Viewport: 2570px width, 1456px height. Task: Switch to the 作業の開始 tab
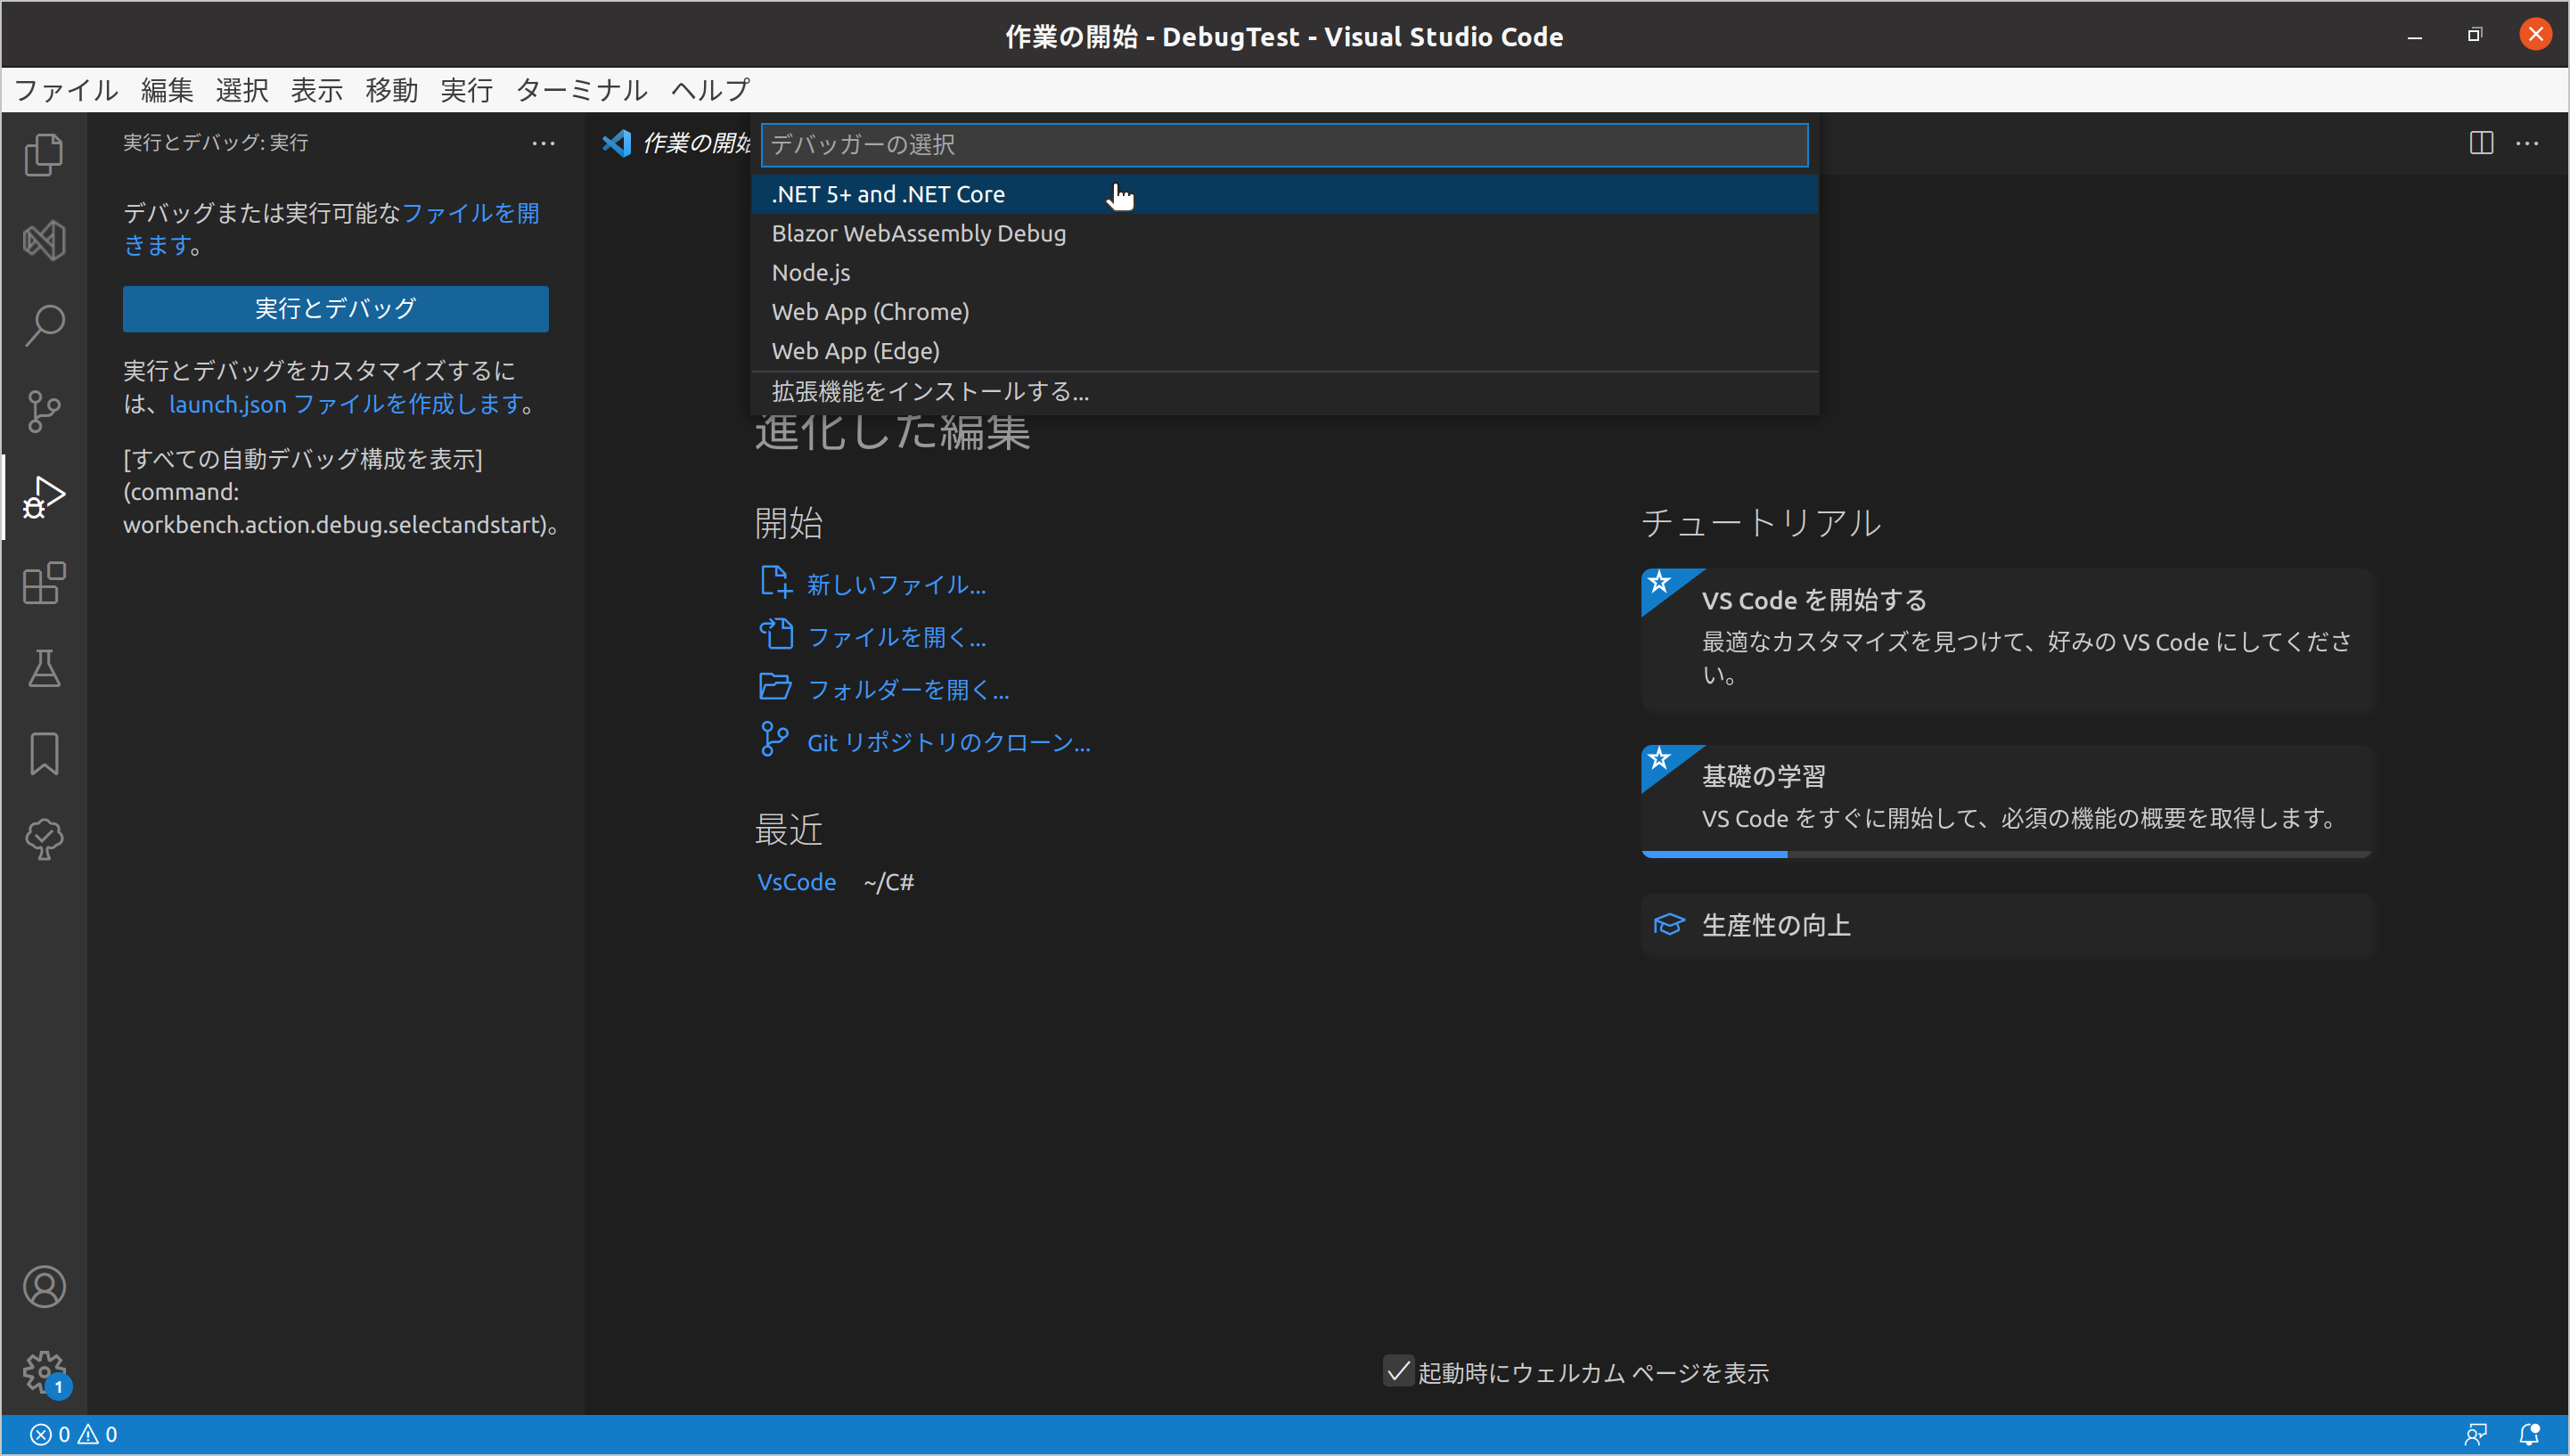pyautogui.click(x=690, y=143)
